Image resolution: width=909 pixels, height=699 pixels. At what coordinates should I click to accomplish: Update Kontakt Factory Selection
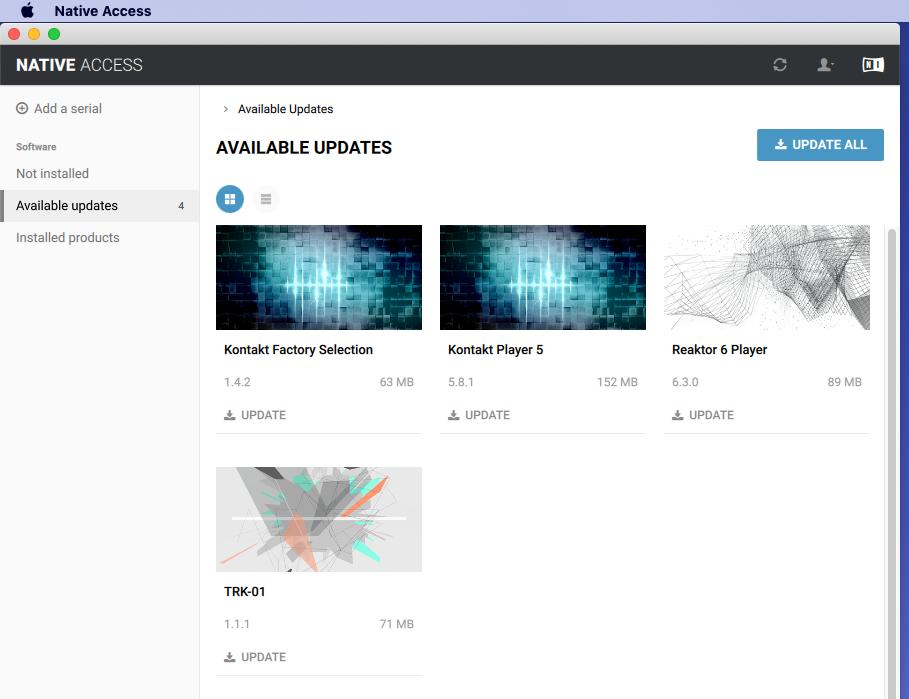[x=255, y=415]
